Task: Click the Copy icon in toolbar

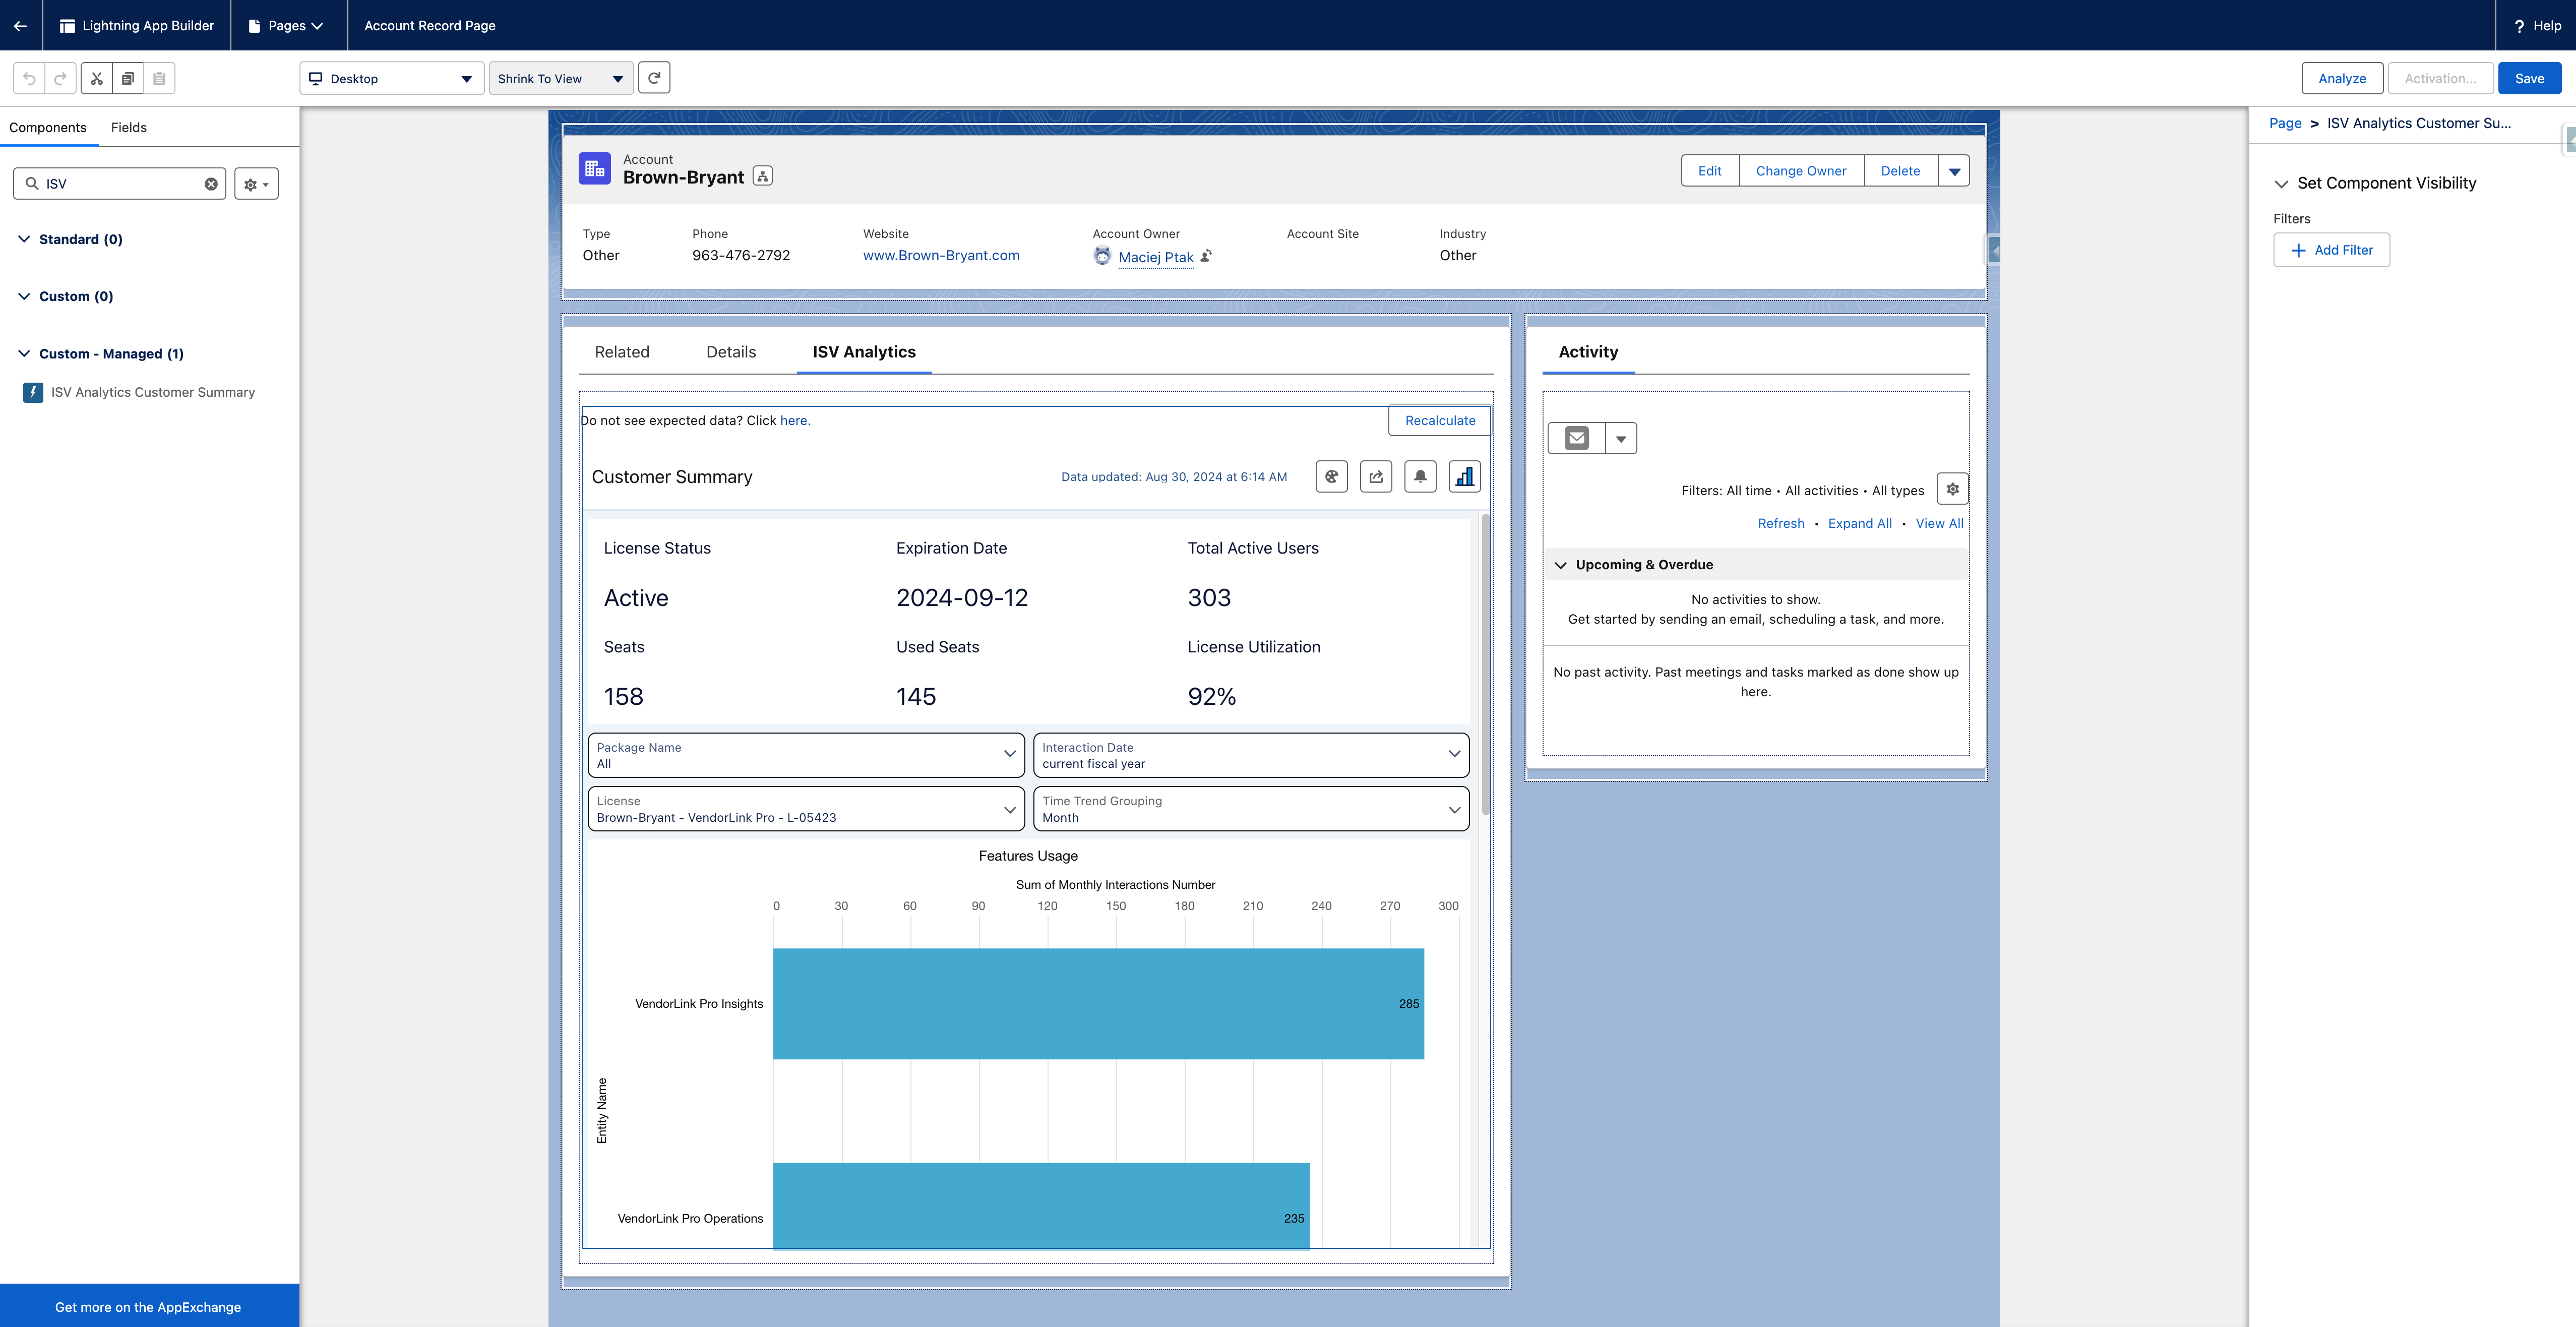Action: pyautogui.click(x=128, y=78)
